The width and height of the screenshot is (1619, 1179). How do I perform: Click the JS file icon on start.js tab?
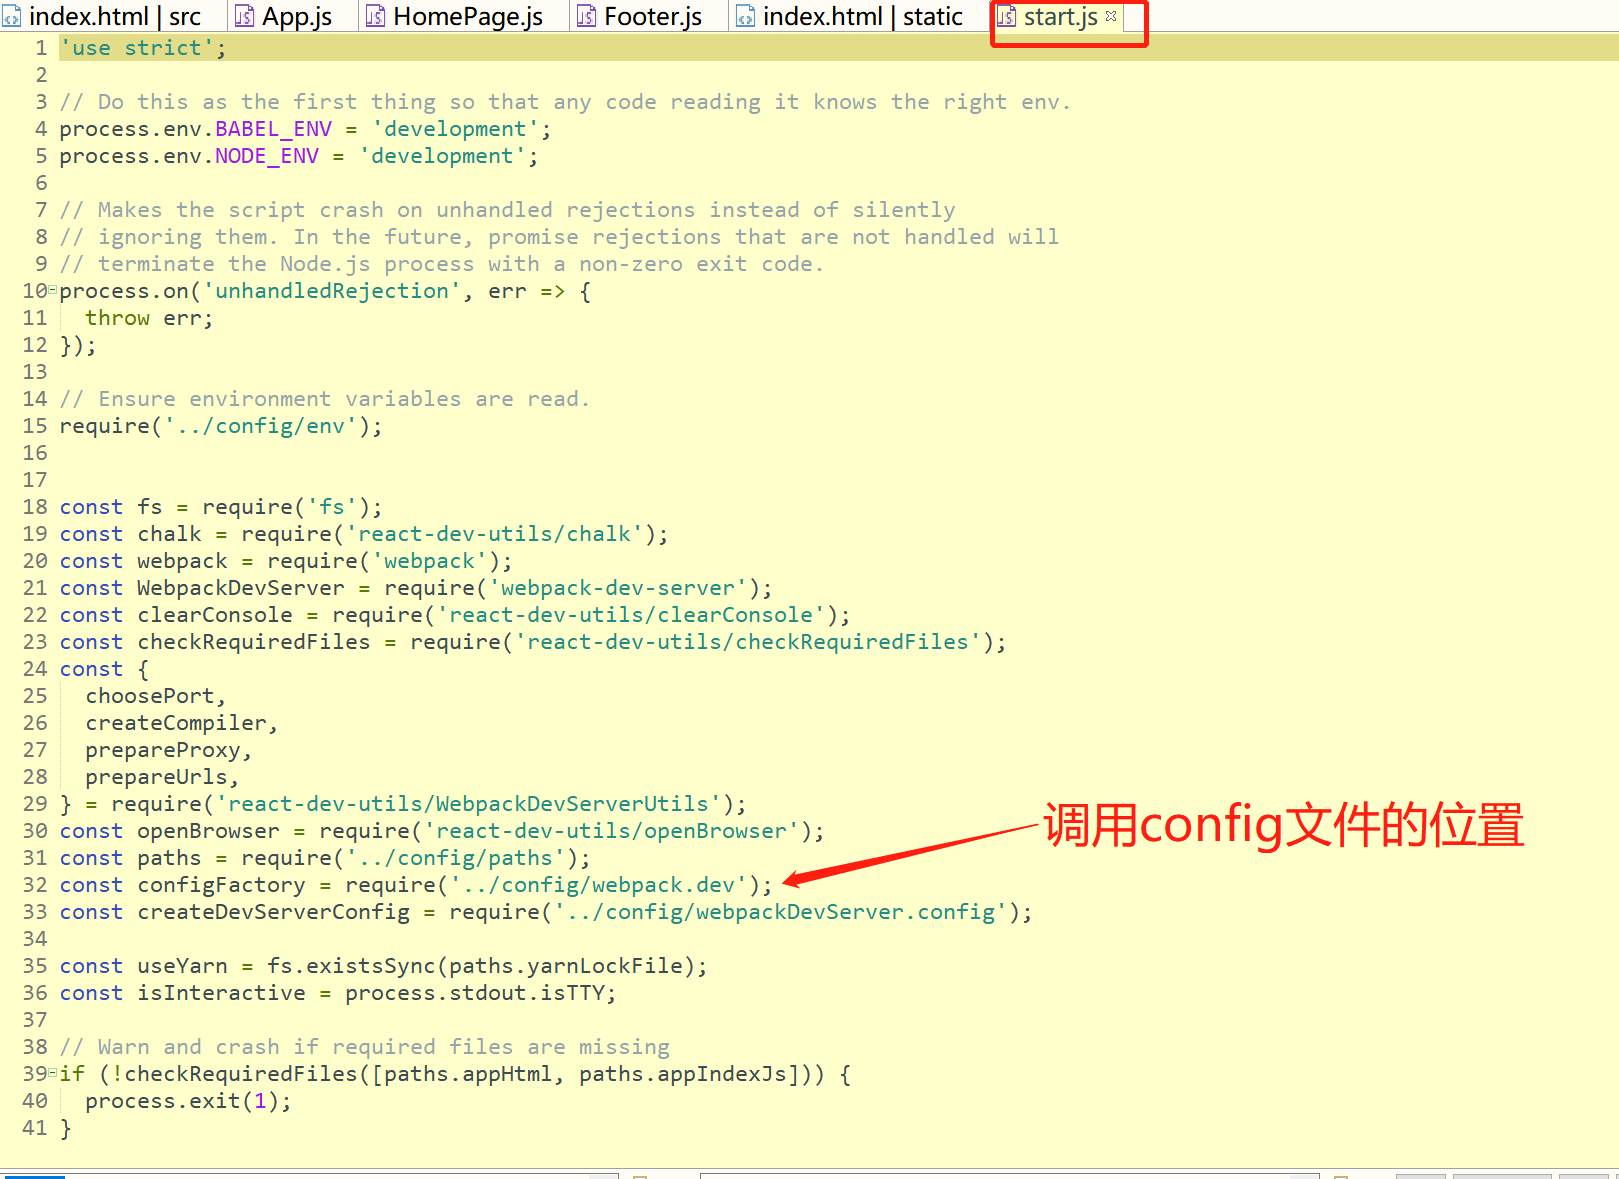(x=1006, y=16)
